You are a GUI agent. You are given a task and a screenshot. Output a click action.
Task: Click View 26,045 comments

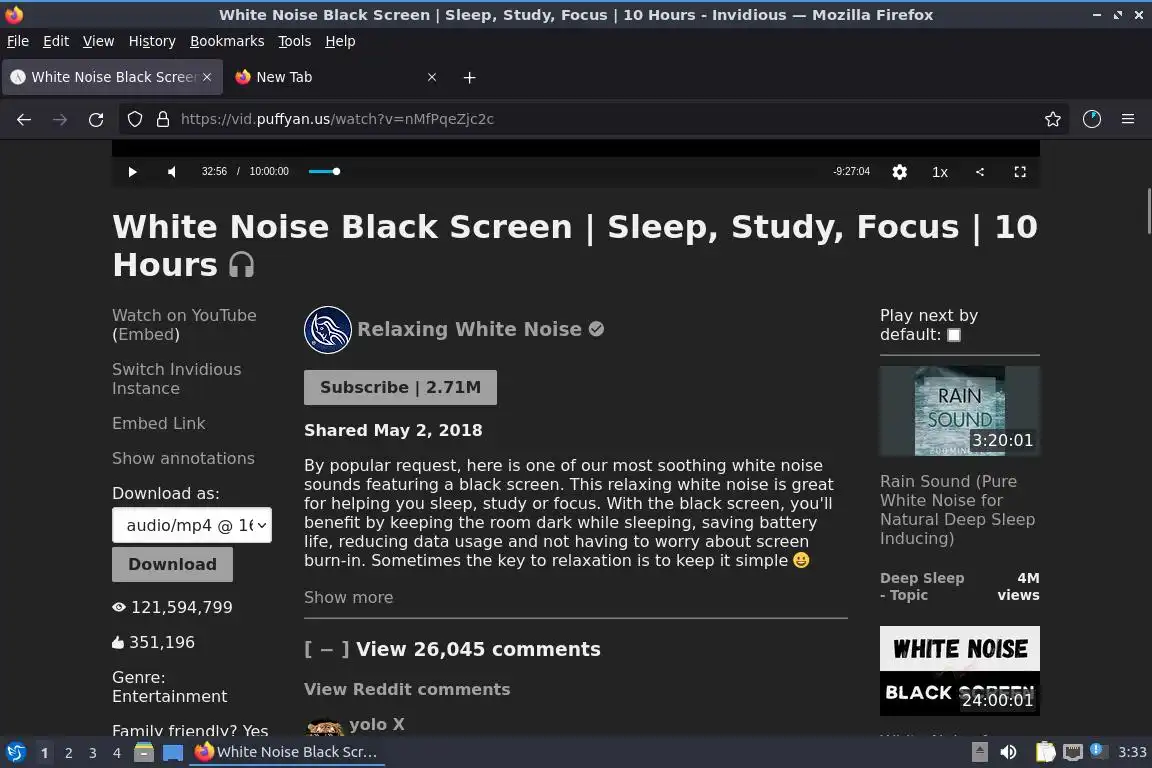coord(478,650)
